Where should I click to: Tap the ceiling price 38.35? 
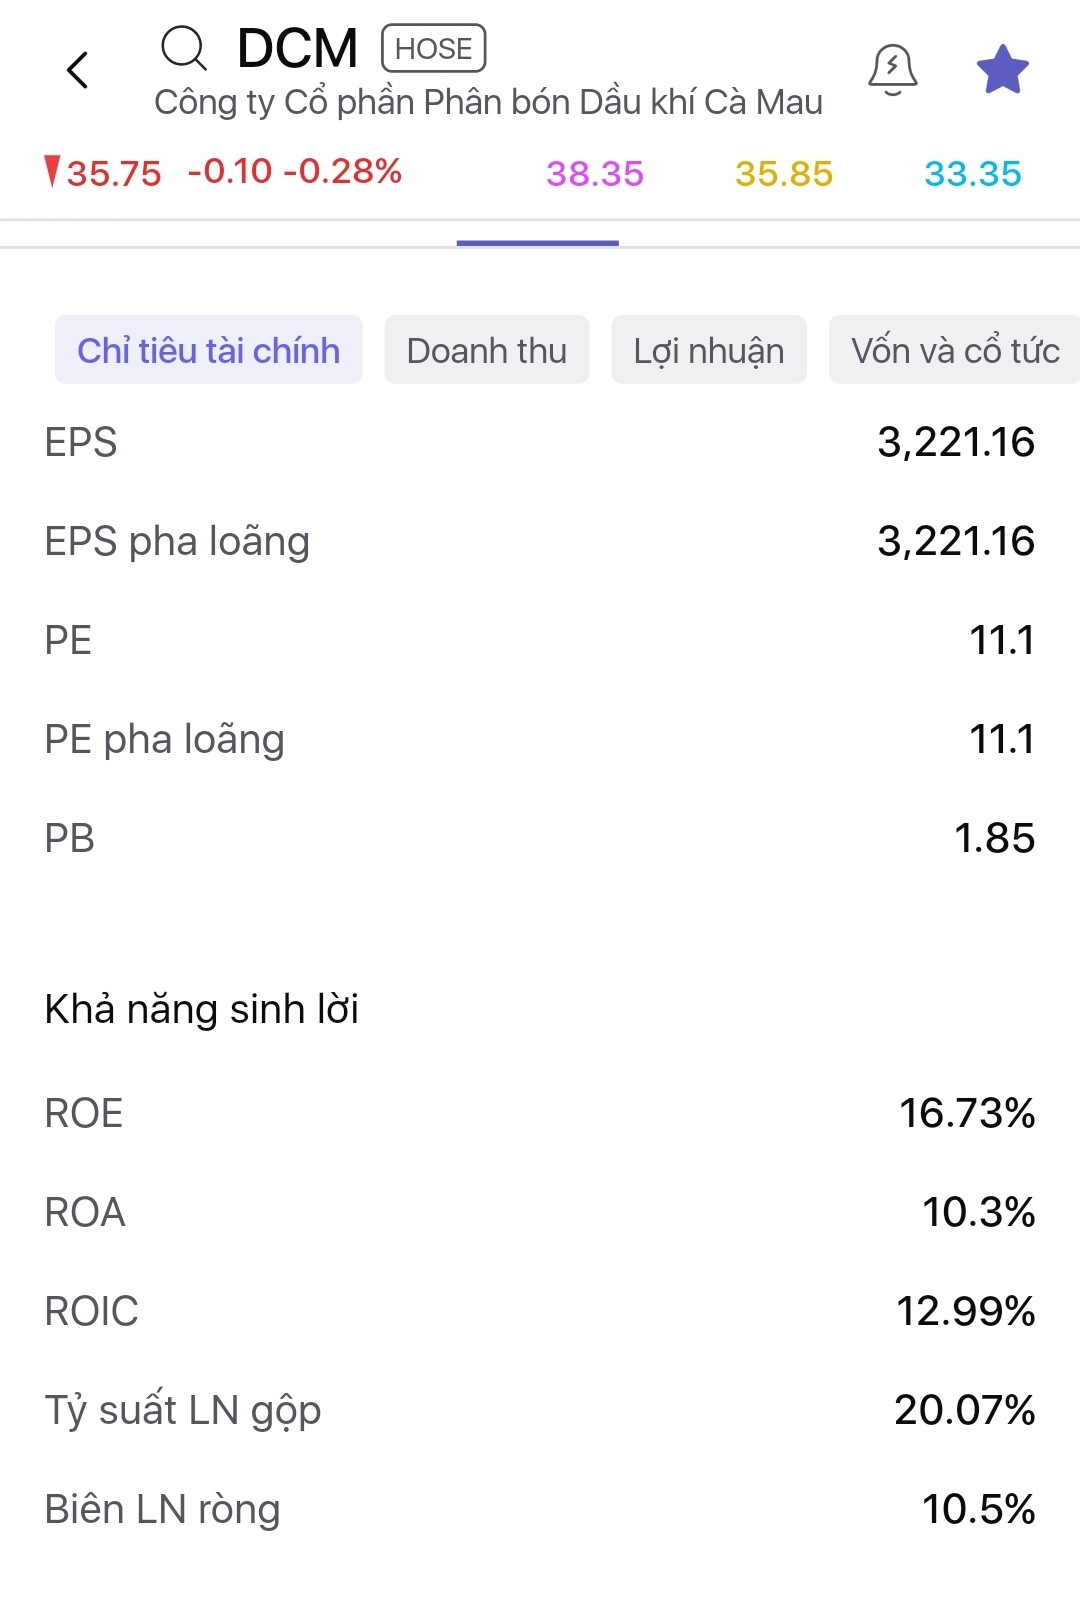point(595,174)
